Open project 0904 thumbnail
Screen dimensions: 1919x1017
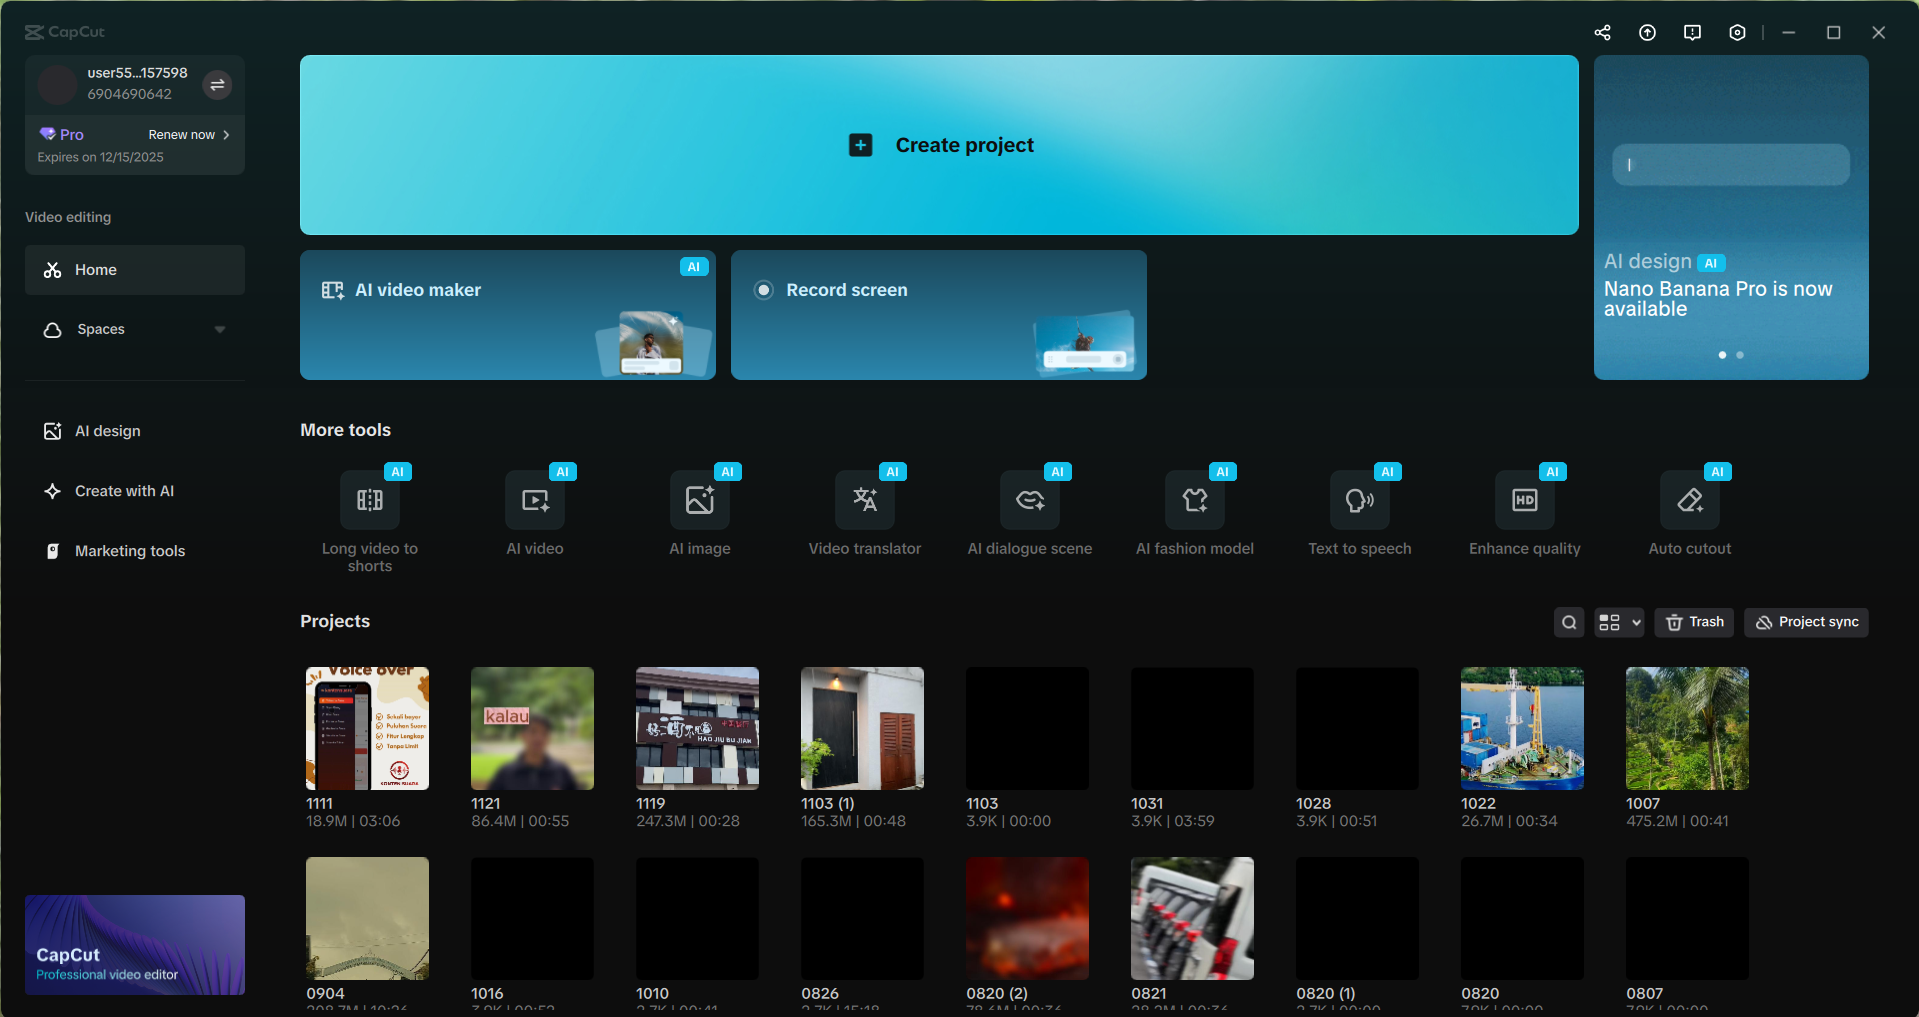coord(367,918)
